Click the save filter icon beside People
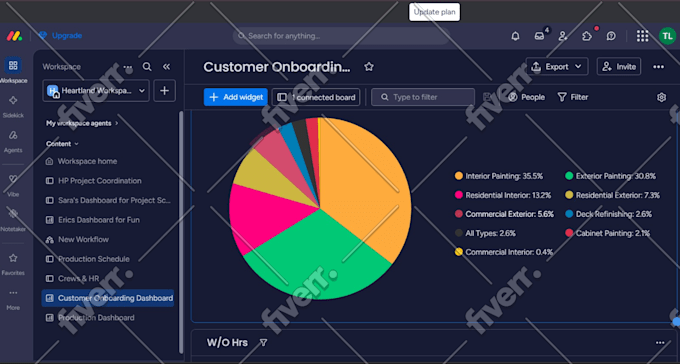This screenshot has width=680, height=364. coord(487,97)
